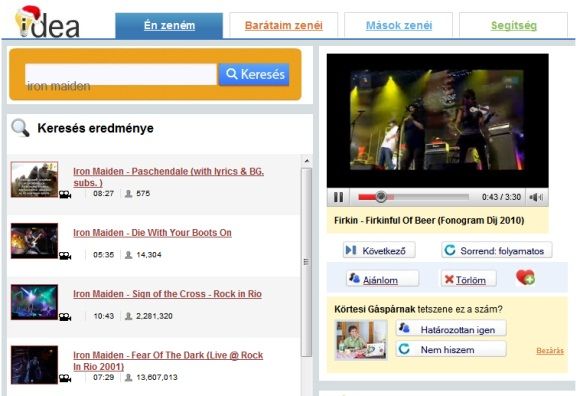The height and width of the screenshot is (396, 580).
Task: Open the Mások zenéi tab
Action: pos(398,26)
